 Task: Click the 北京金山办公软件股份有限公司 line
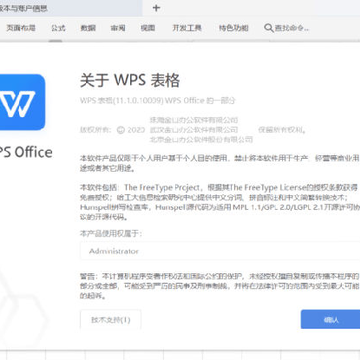tap(201, 139)
